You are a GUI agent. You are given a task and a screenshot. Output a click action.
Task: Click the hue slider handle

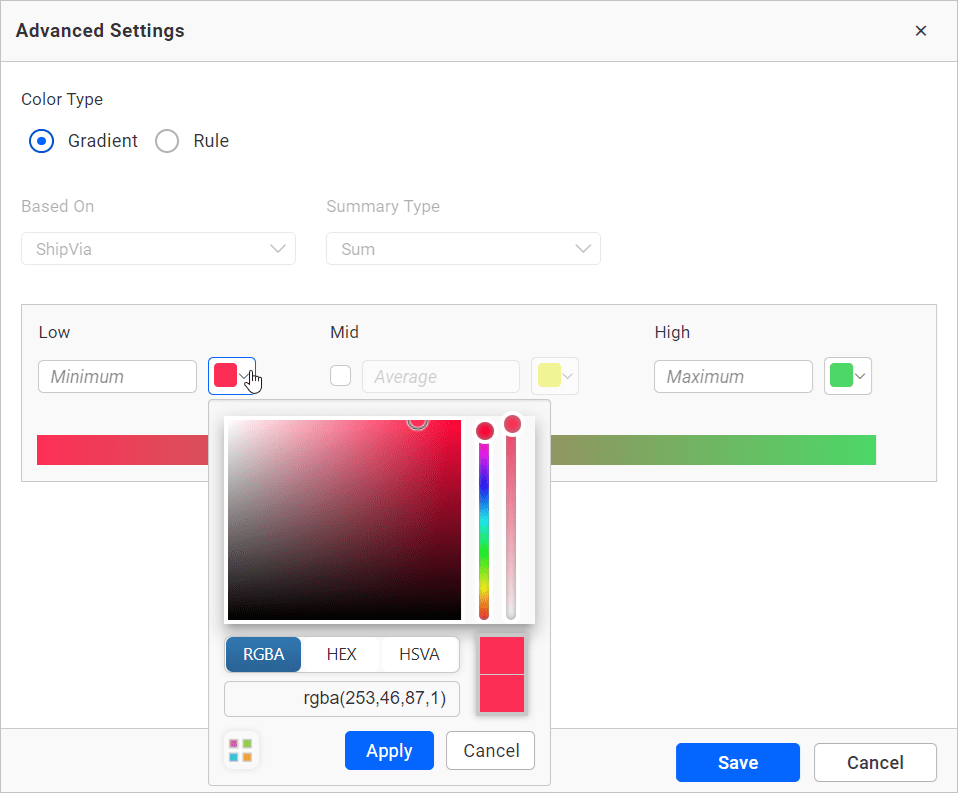pos(484,431)
